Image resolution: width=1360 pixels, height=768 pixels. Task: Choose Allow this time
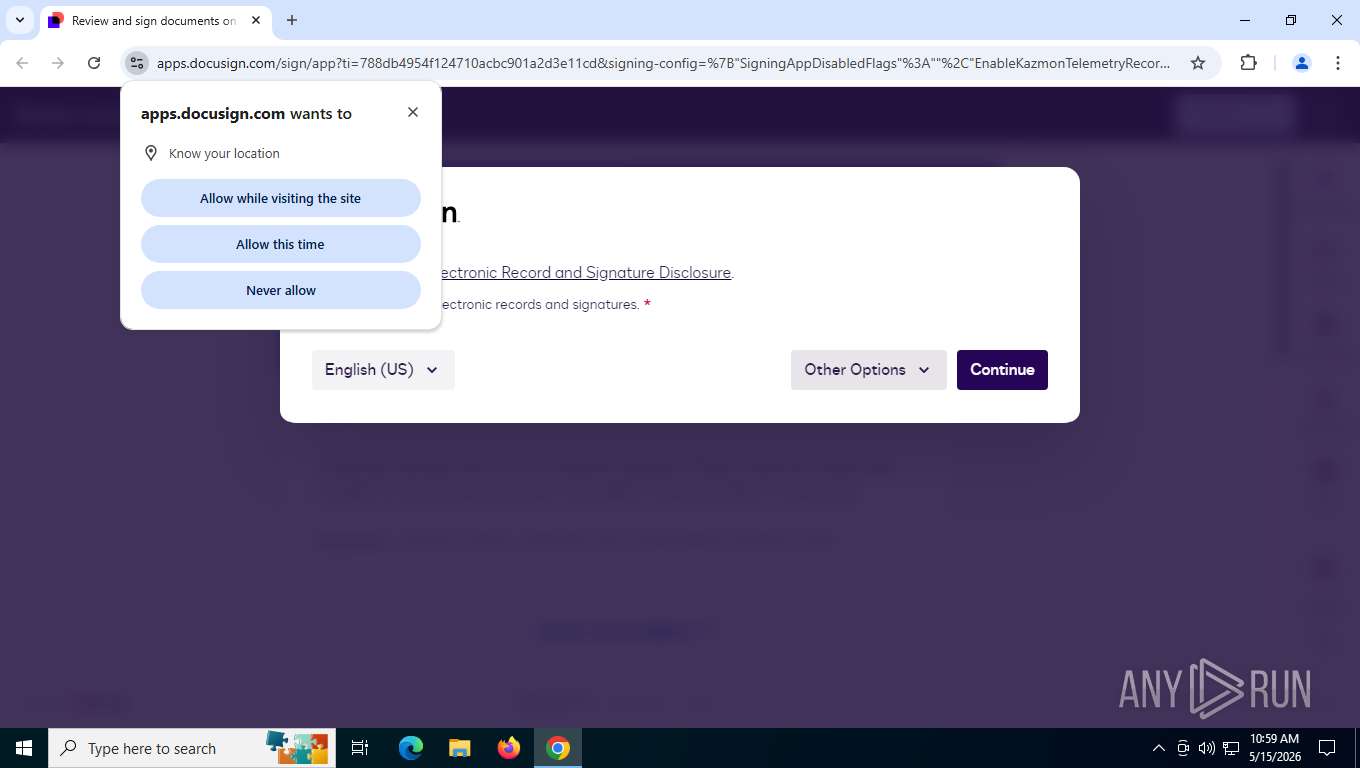coord(281,244)
